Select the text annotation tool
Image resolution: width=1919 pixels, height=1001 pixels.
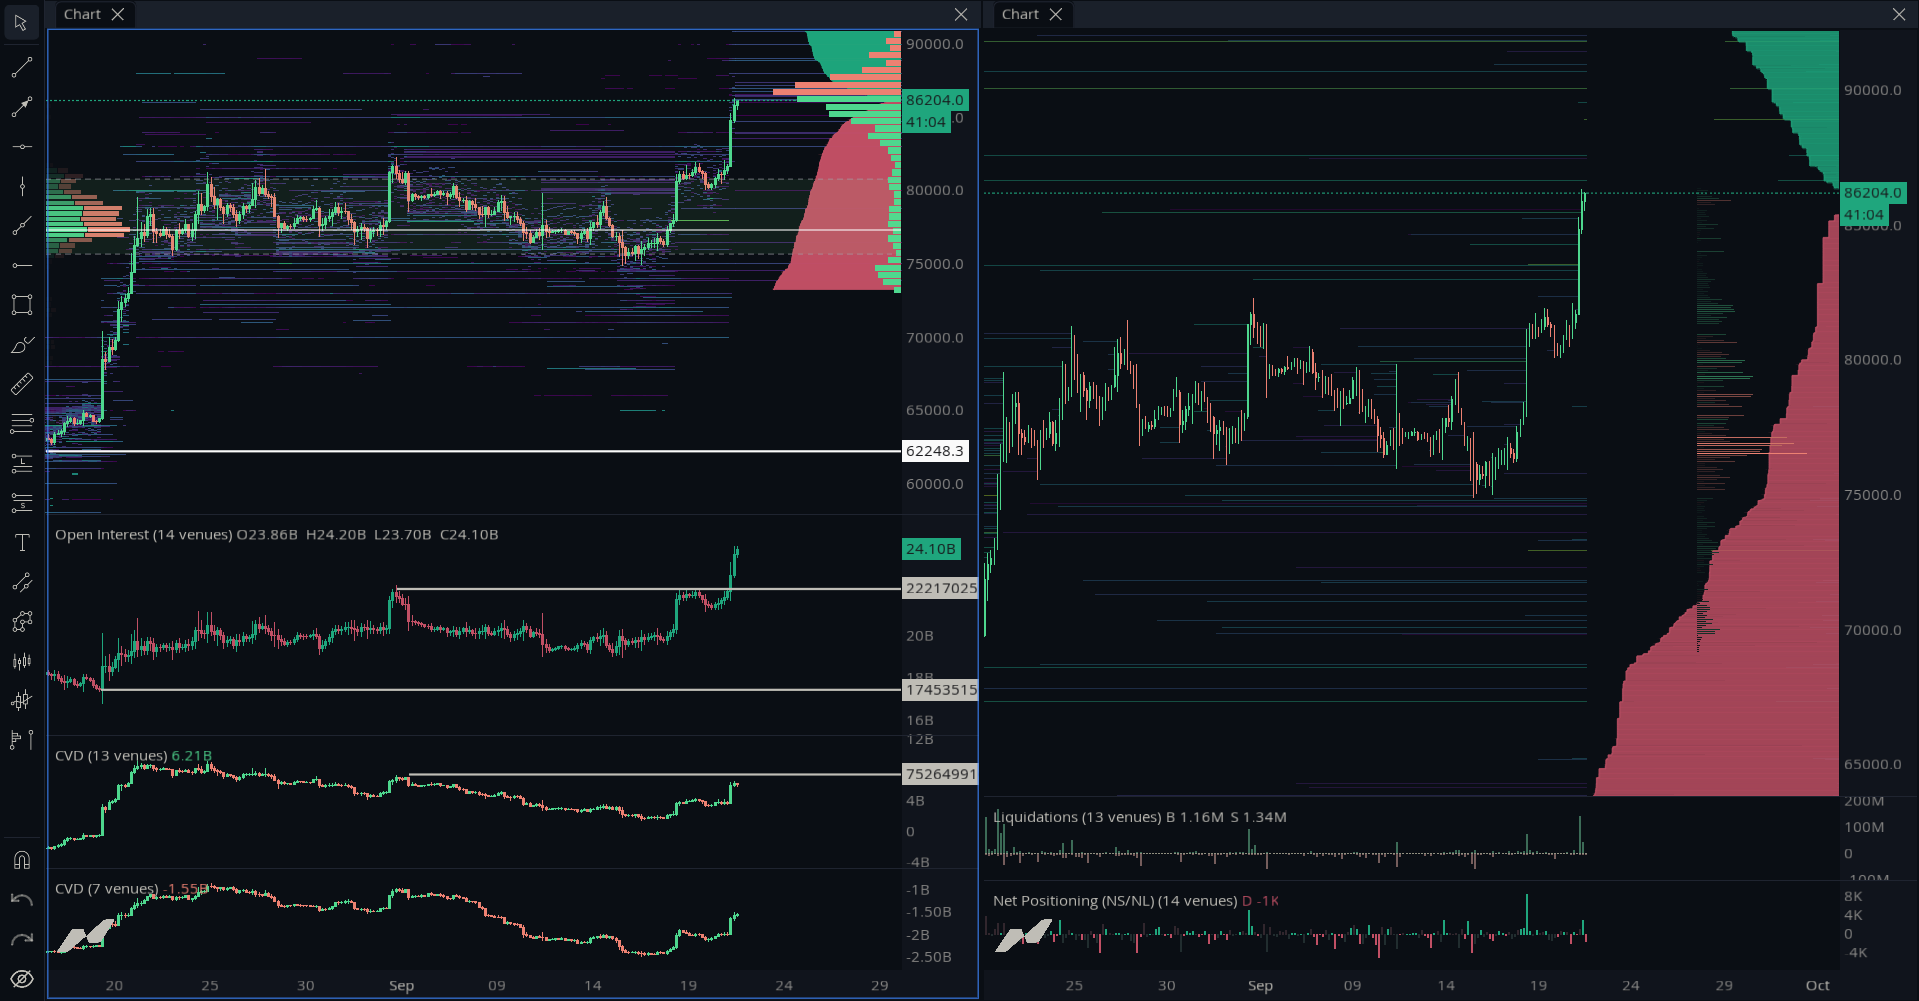pos(21,543)
